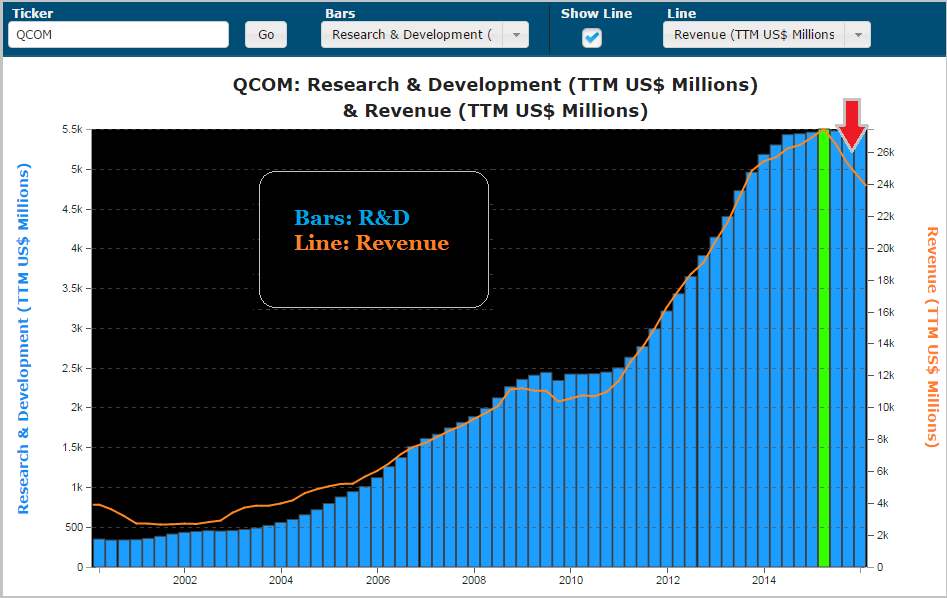Click the 'Bars' dropdown label
947x598 pixels.
coord(340,13)
